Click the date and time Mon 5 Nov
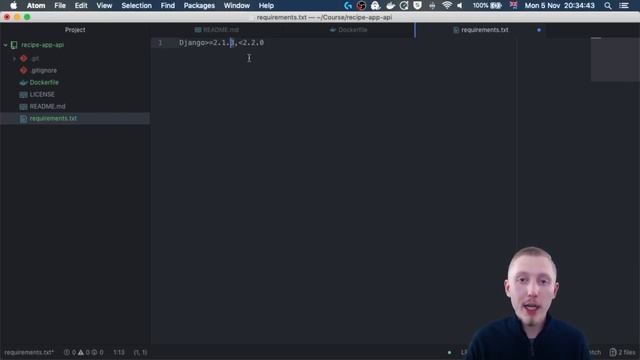The image size is (640, 360). point(560,5)
